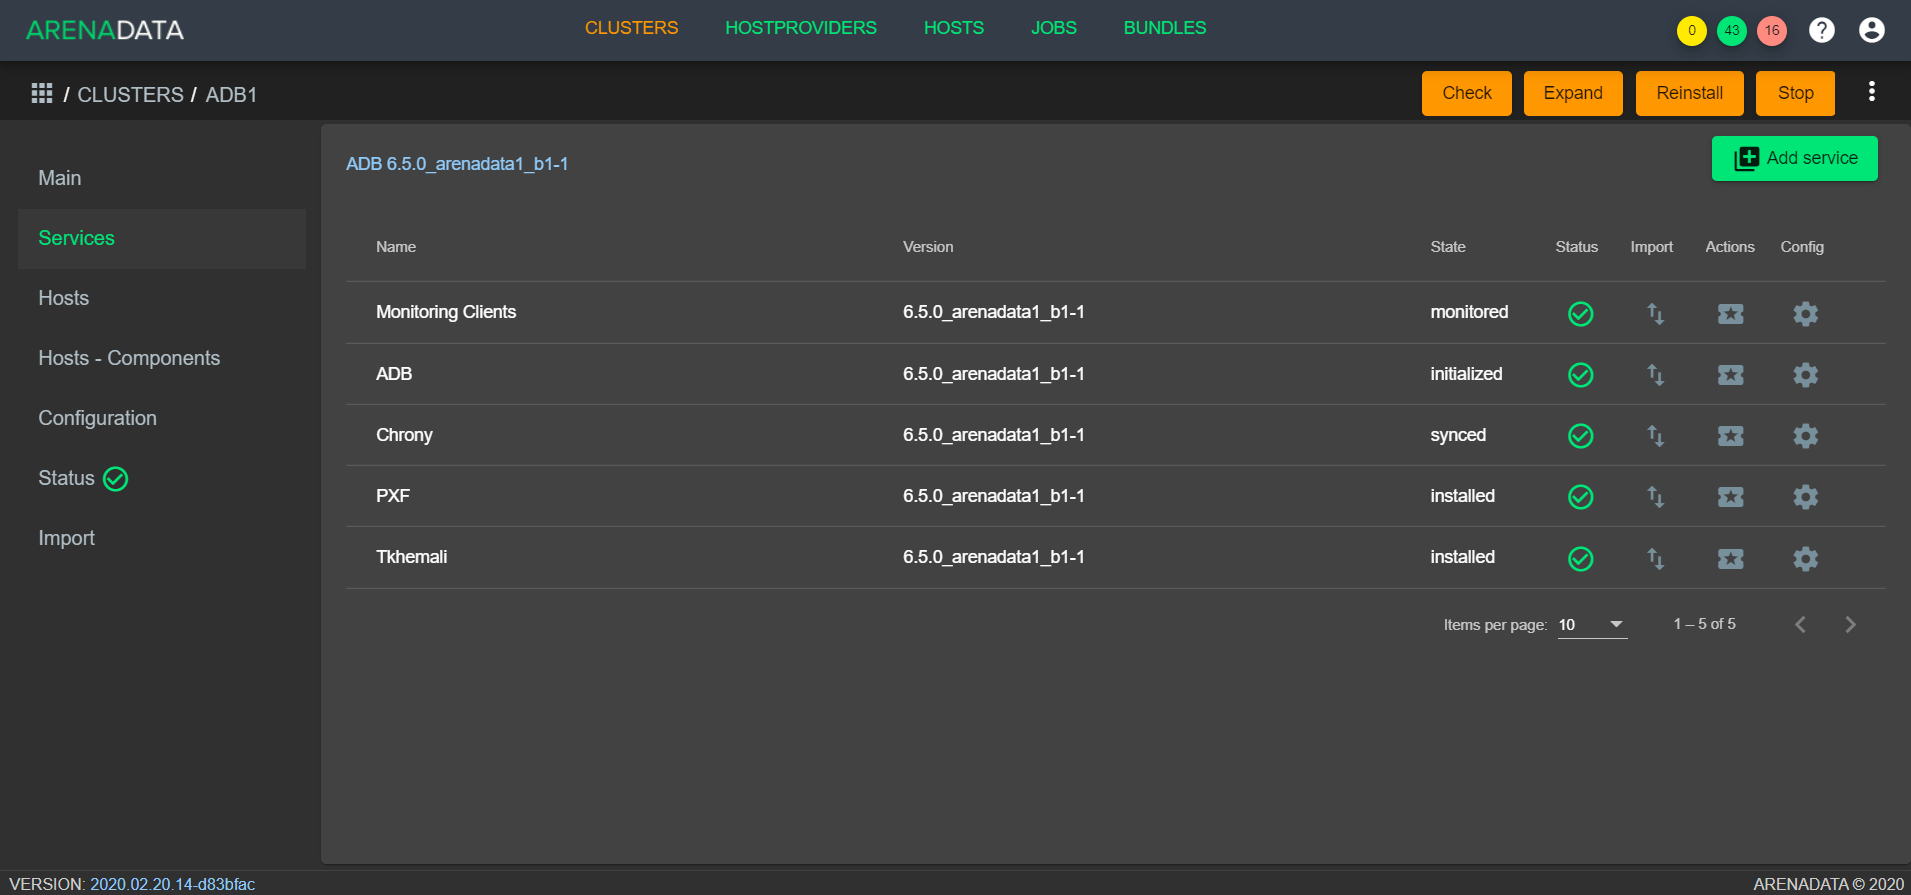
Task: Click status checkmark for PXF service
Action: tap(1580, 497)
